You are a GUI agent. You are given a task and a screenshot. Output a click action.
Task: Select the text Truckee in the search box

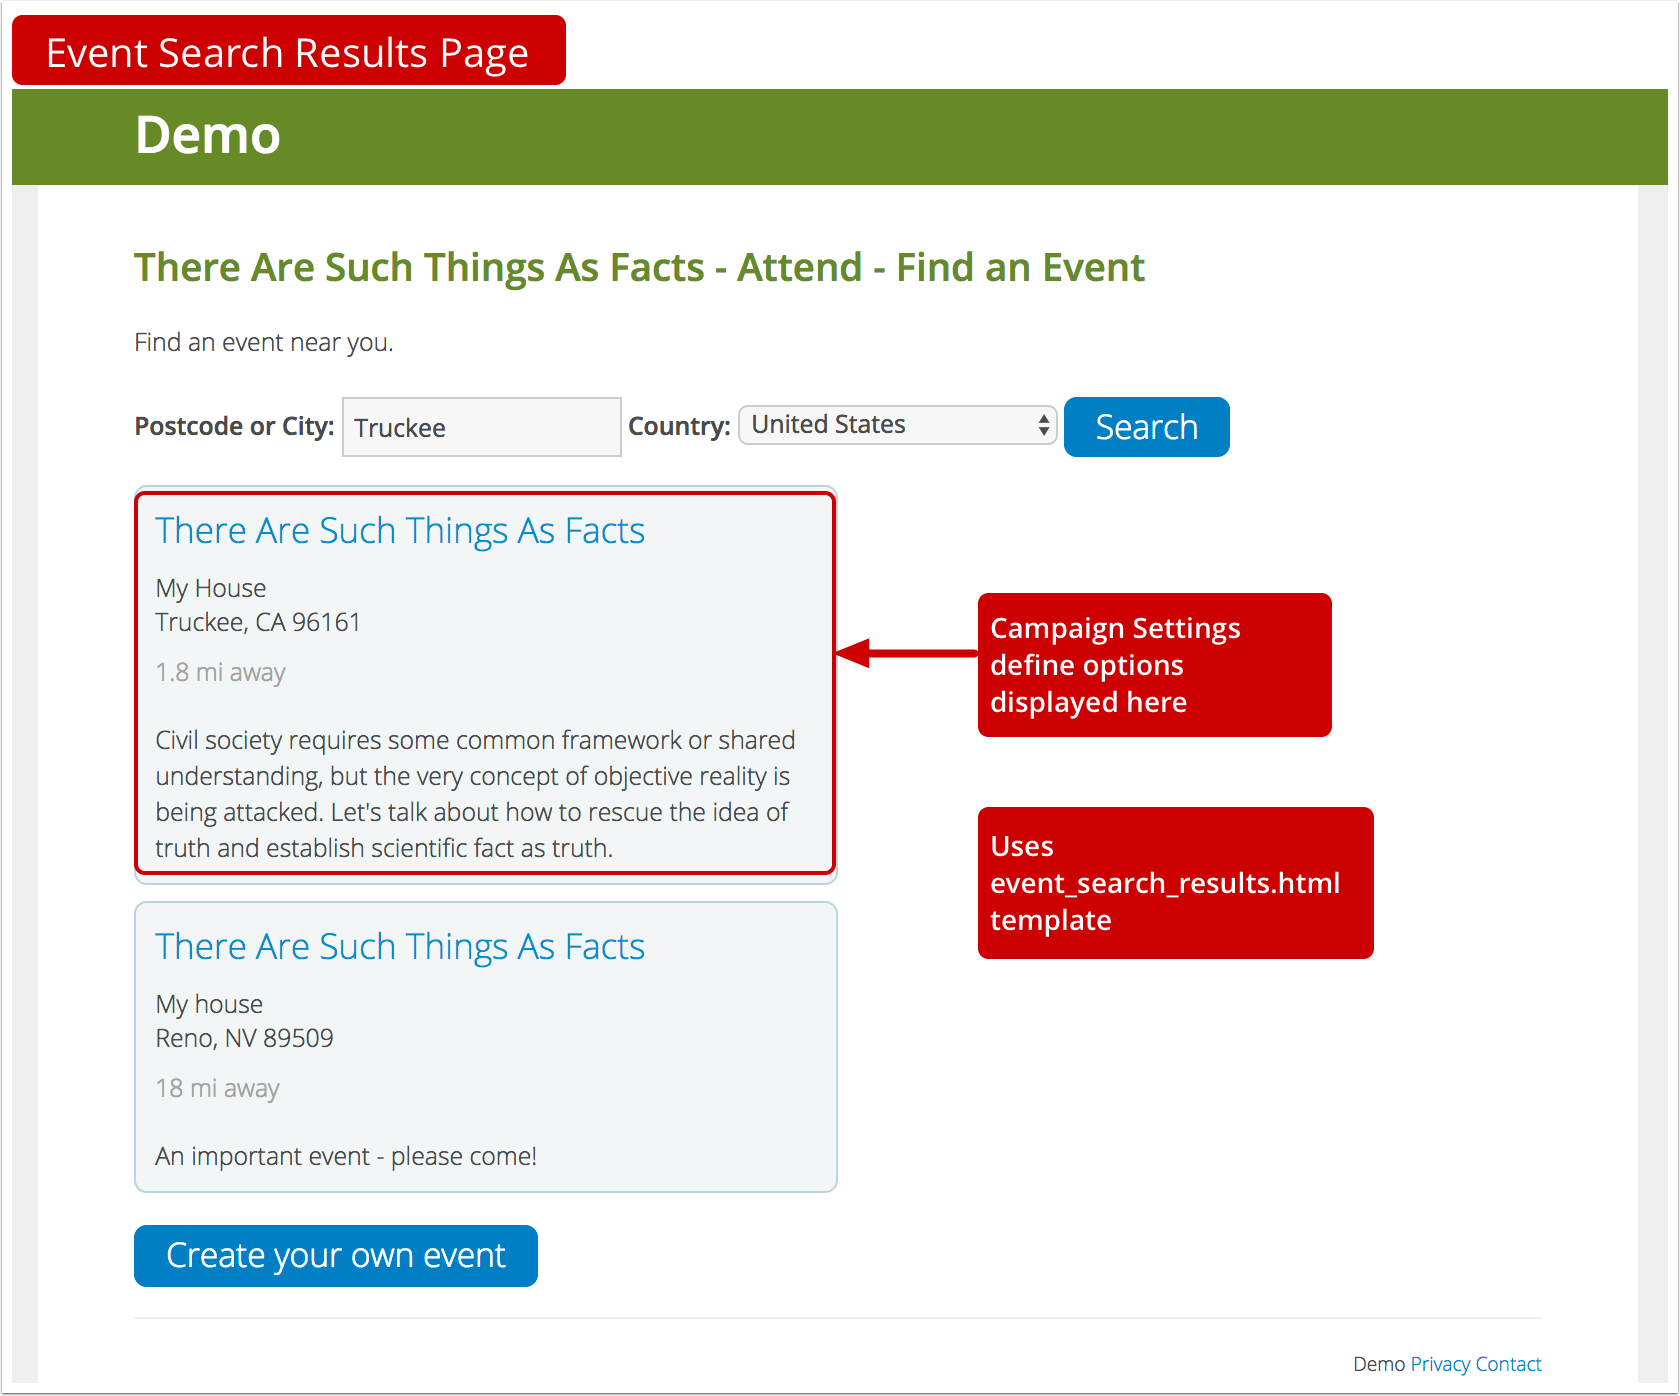tap(399, 427)
